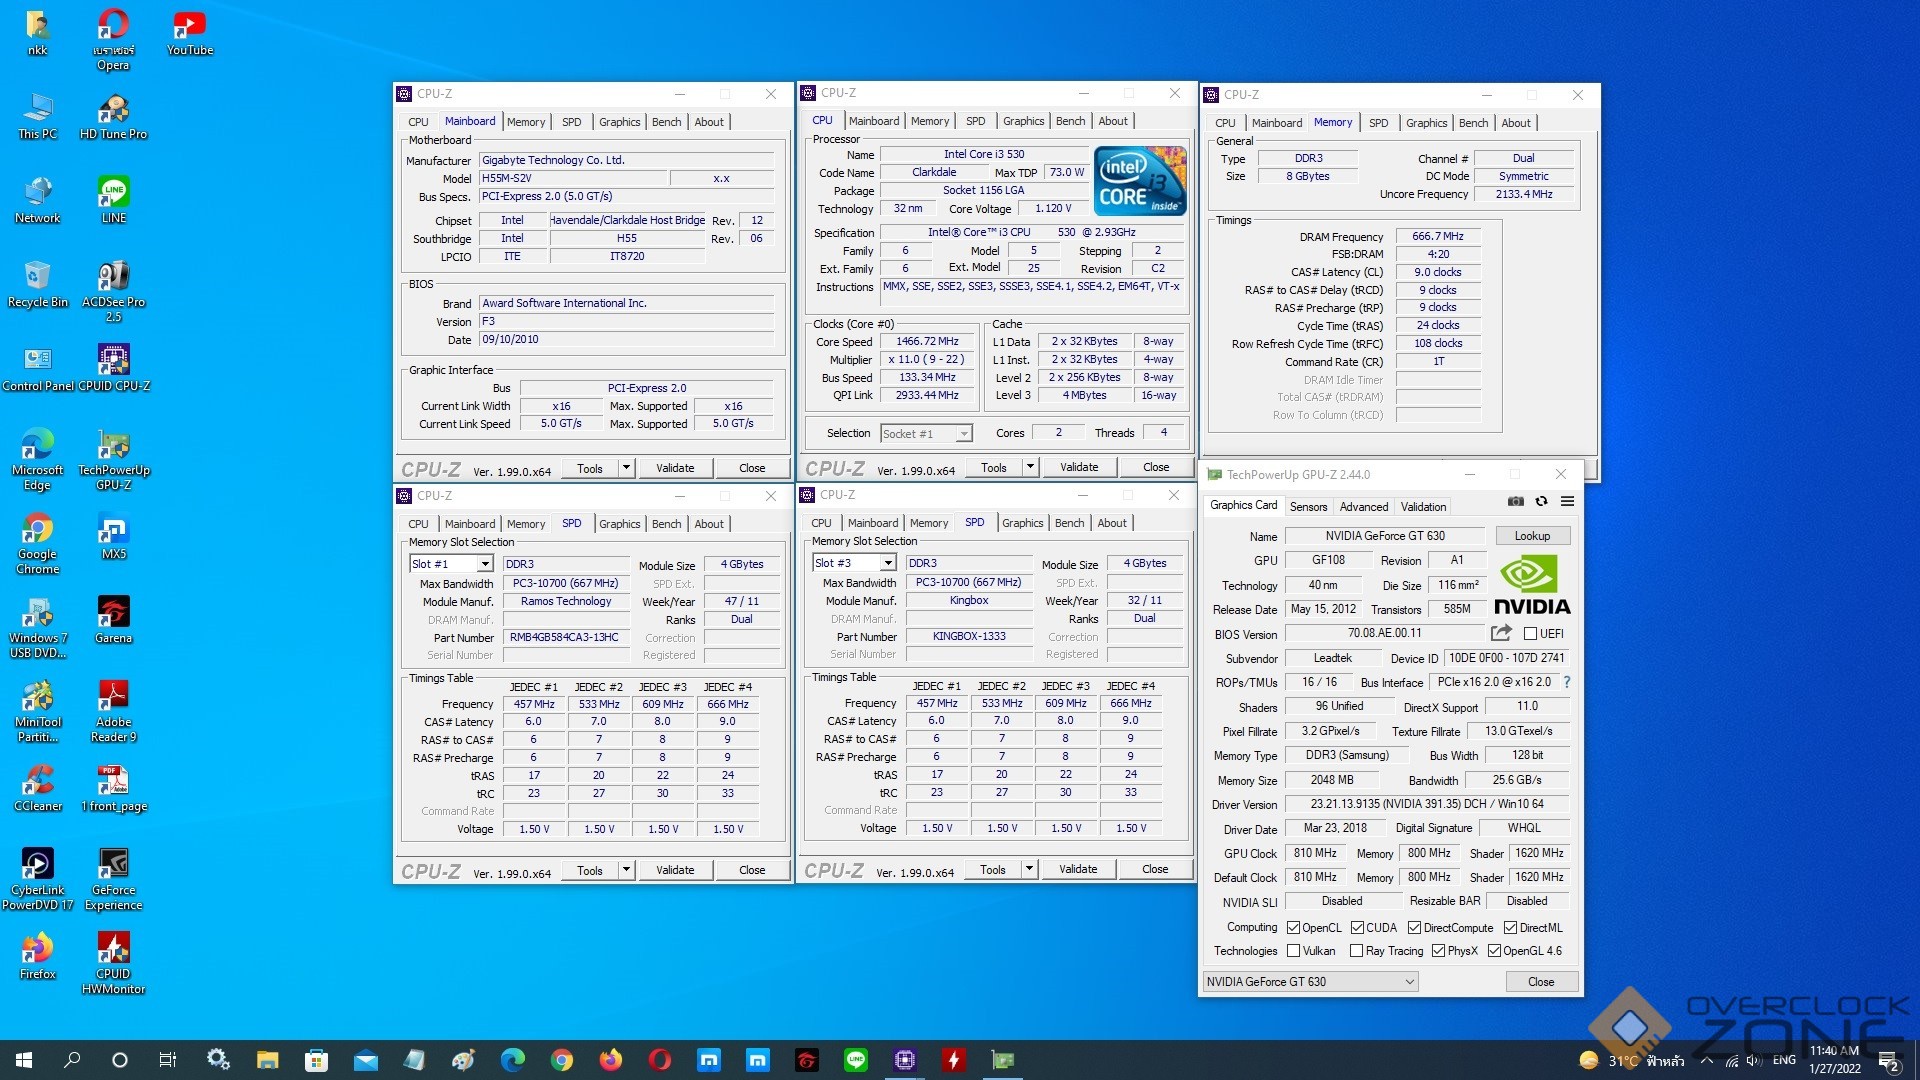Open the Recycle Bin desktop icon

pyautogui.click(x=38, y=285)
